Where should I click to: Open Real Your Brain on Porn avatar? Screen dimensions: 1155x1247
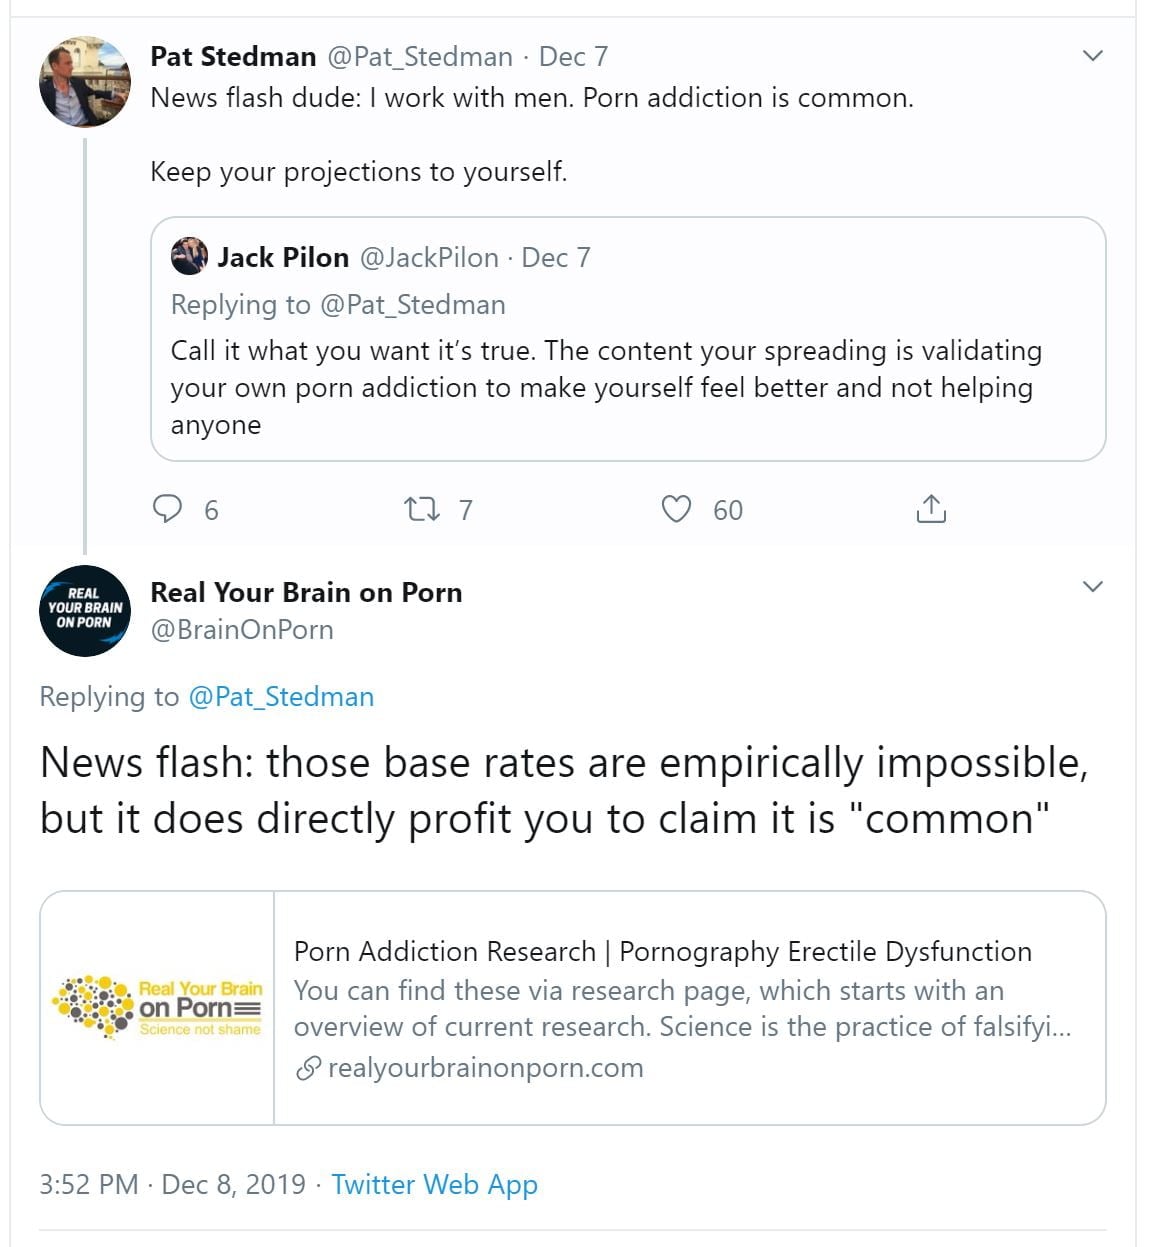pyautogui.click(x=85, y=610)
